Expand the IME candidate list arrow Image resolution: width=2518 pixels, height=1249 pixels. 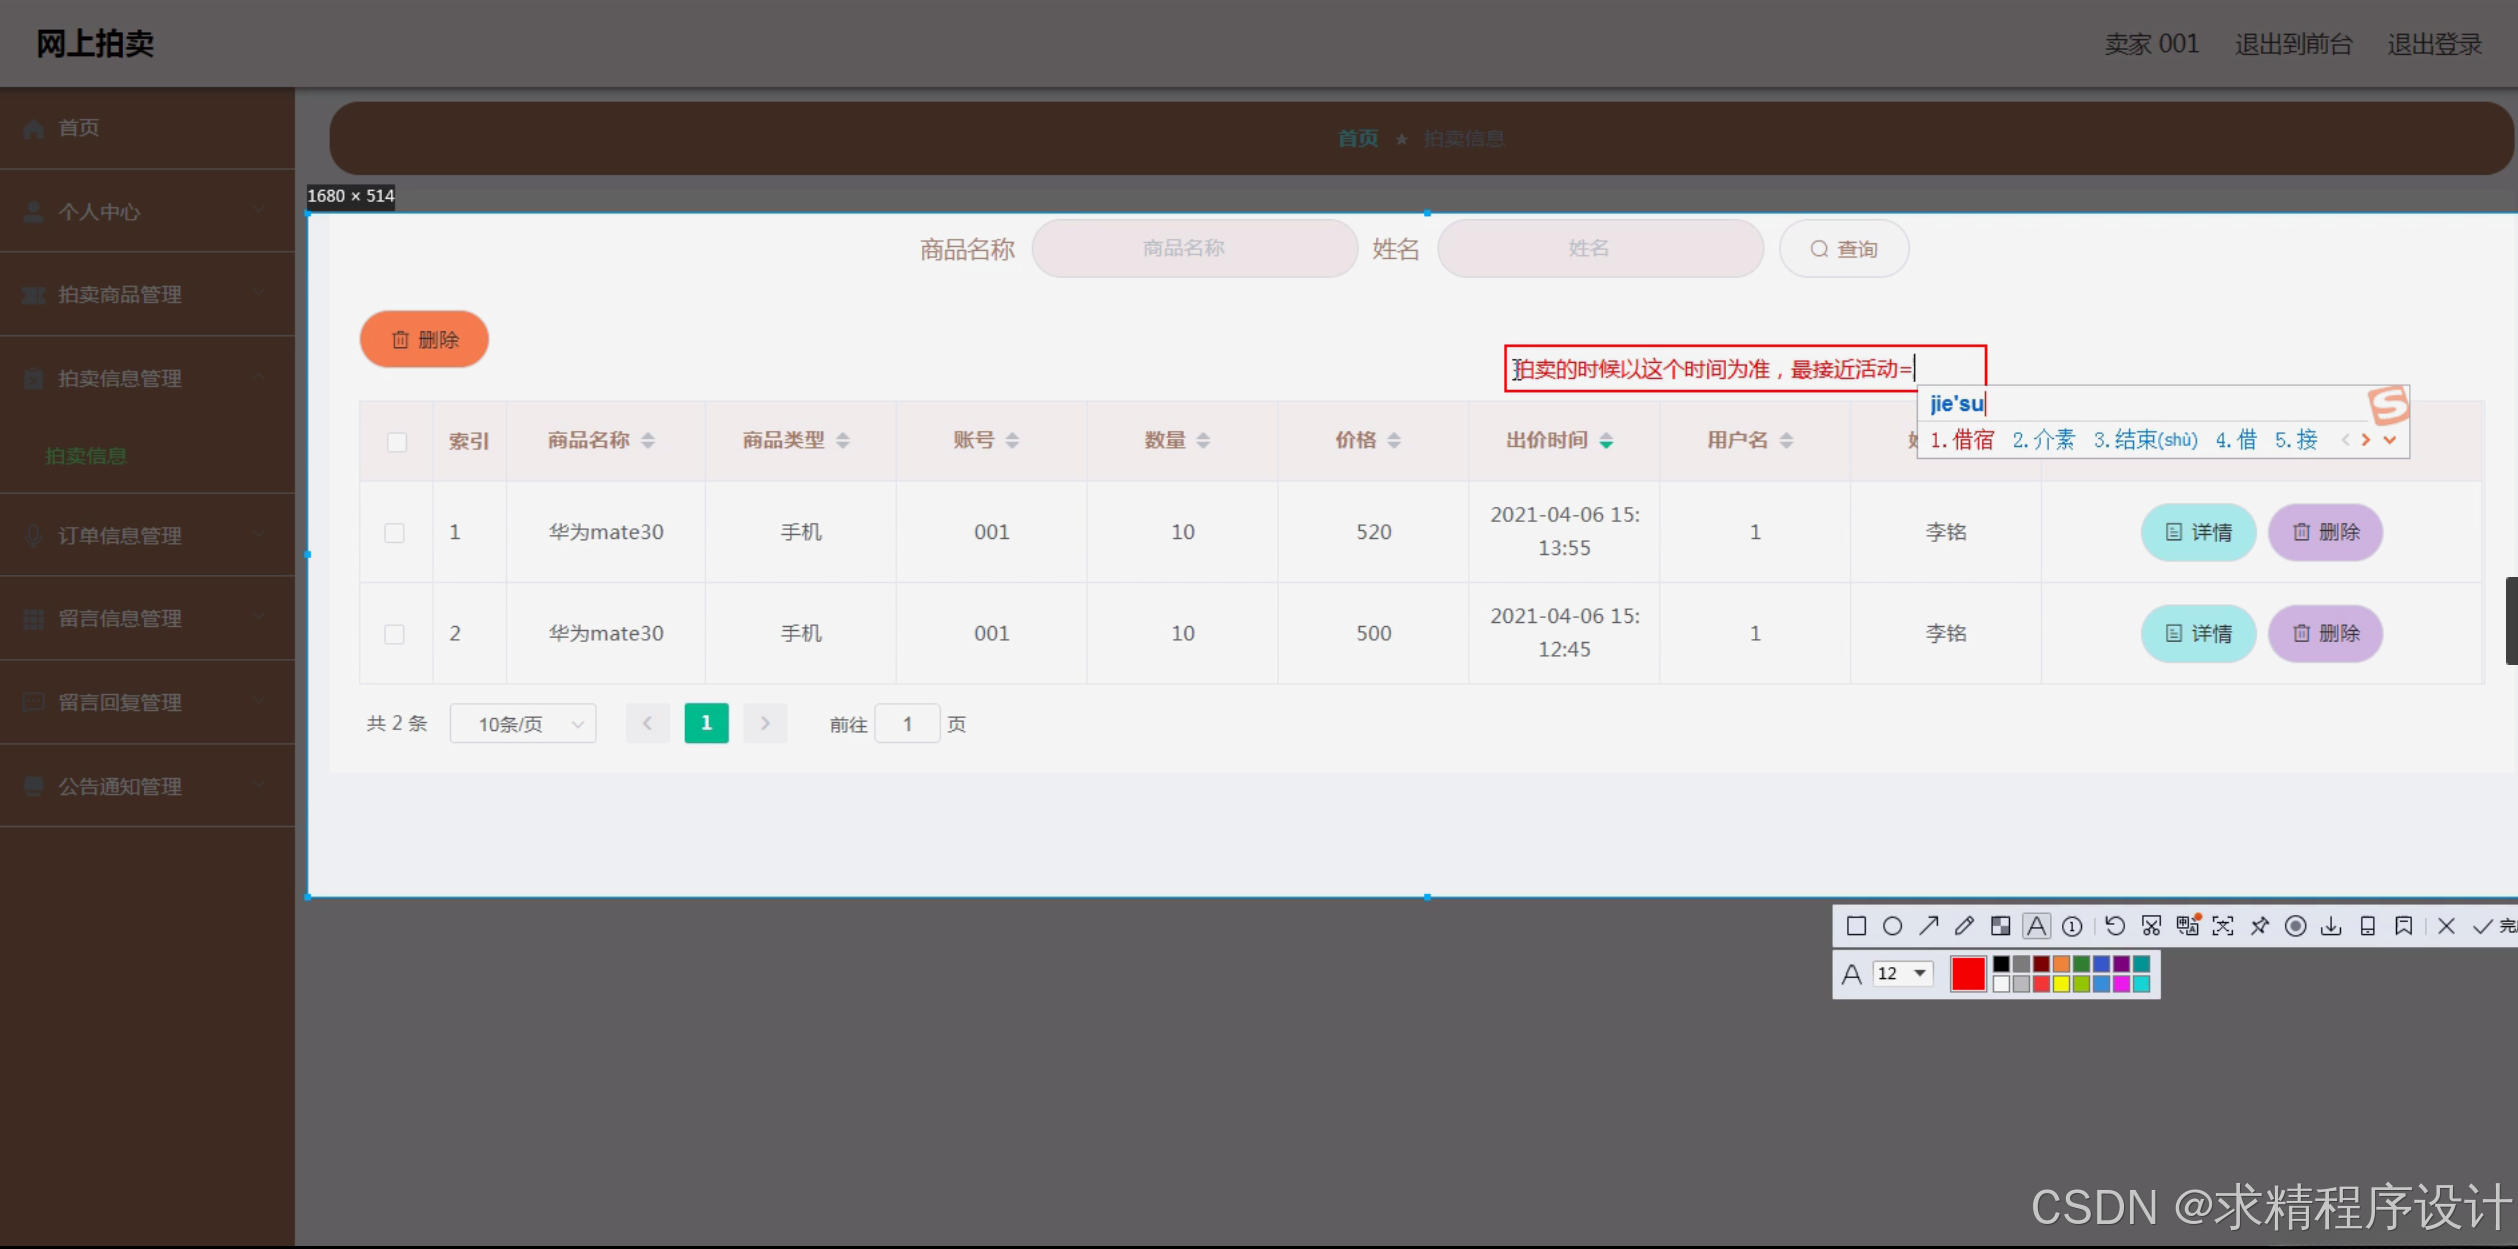coord(2390,440)
